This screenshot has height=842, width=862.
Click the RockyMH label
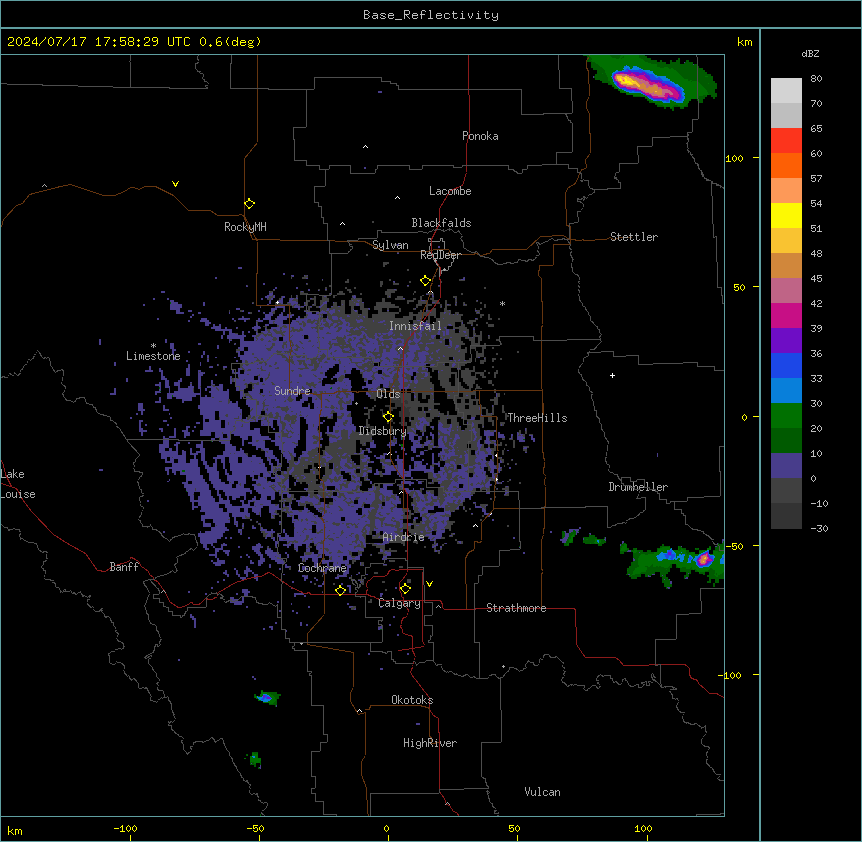[245, 227]
